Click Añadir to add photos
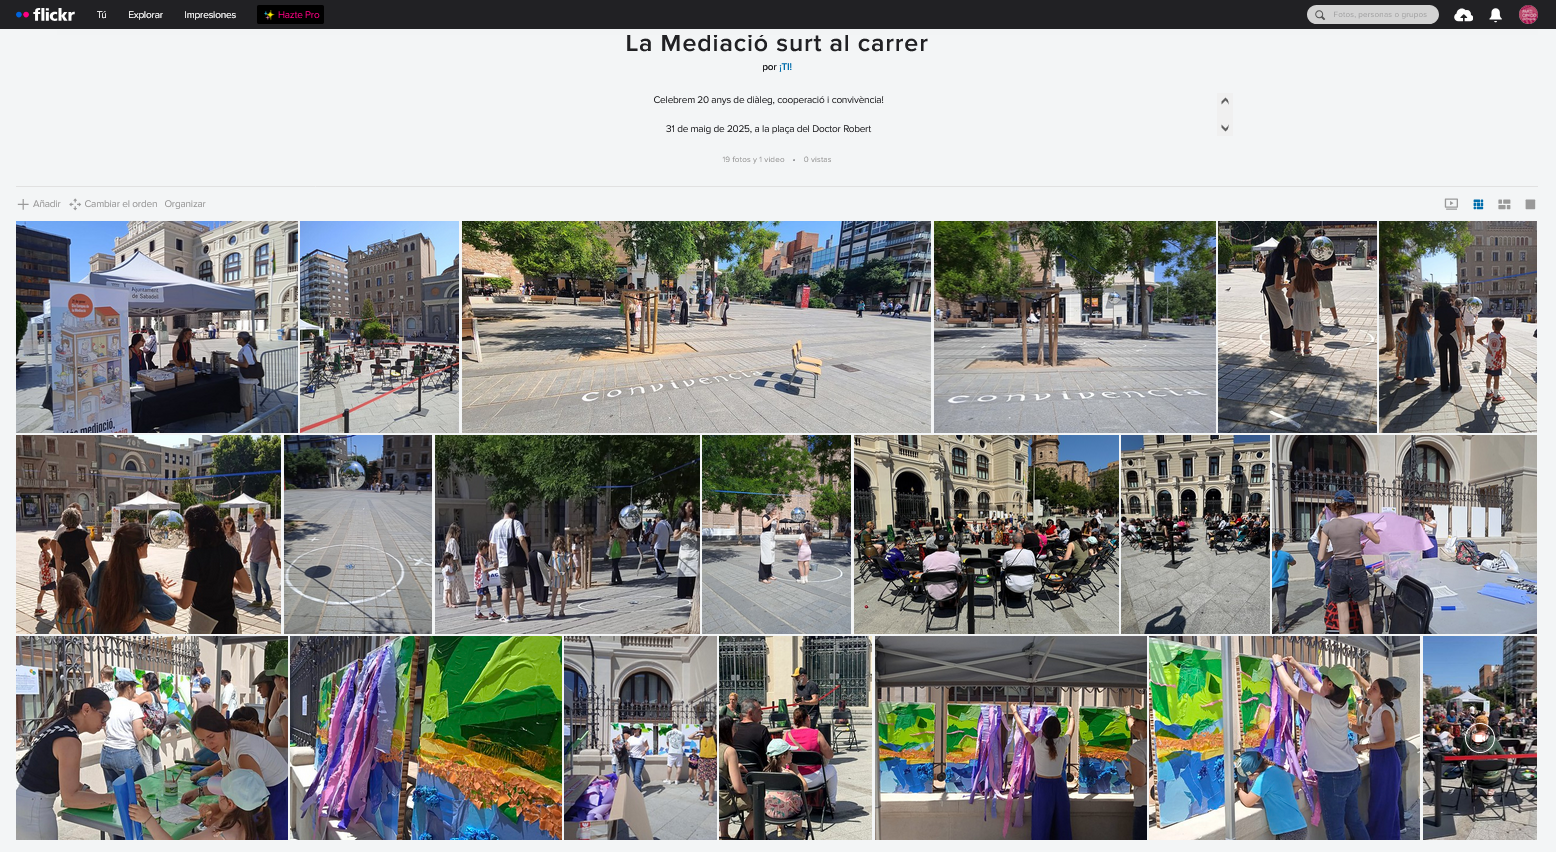The width and height of the screenshot is (1556, 852). pyautogui.click(x=39, y=204)
